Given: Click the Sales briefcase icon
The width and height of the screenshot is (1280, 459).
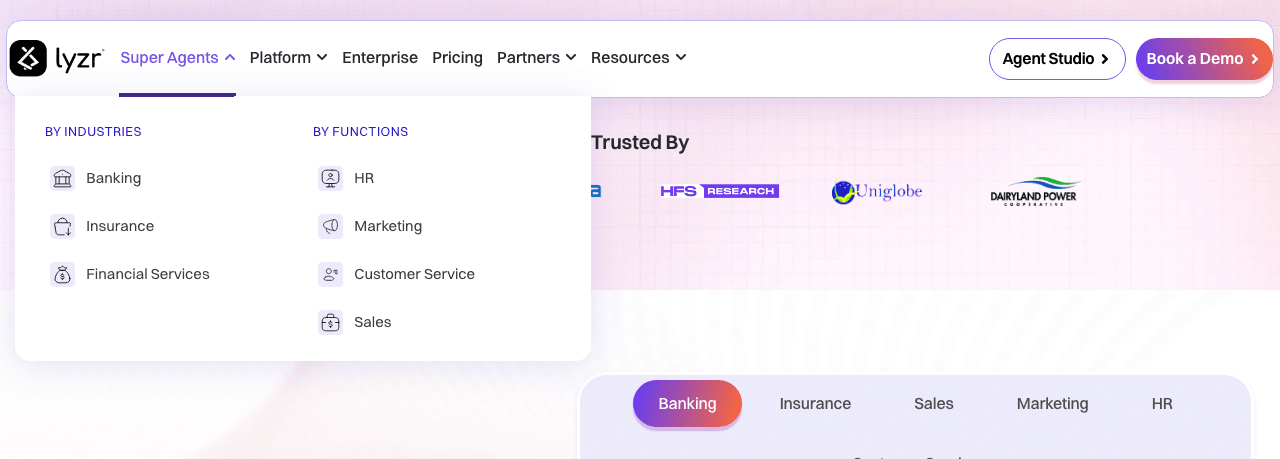Looking at the screenshot, I should click(330, 322).
